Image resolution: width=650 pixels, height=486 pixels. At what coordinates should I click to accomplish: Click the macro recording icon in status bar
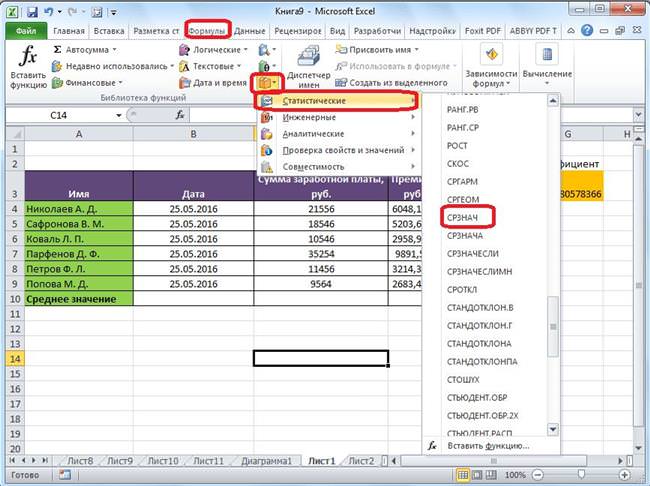(x=65, y=475)
